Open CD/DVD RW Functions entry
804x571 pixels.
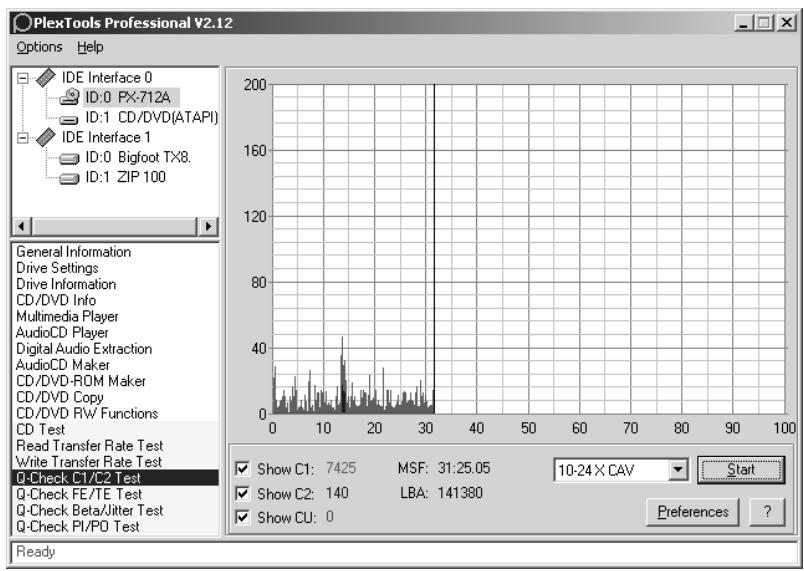87,413
